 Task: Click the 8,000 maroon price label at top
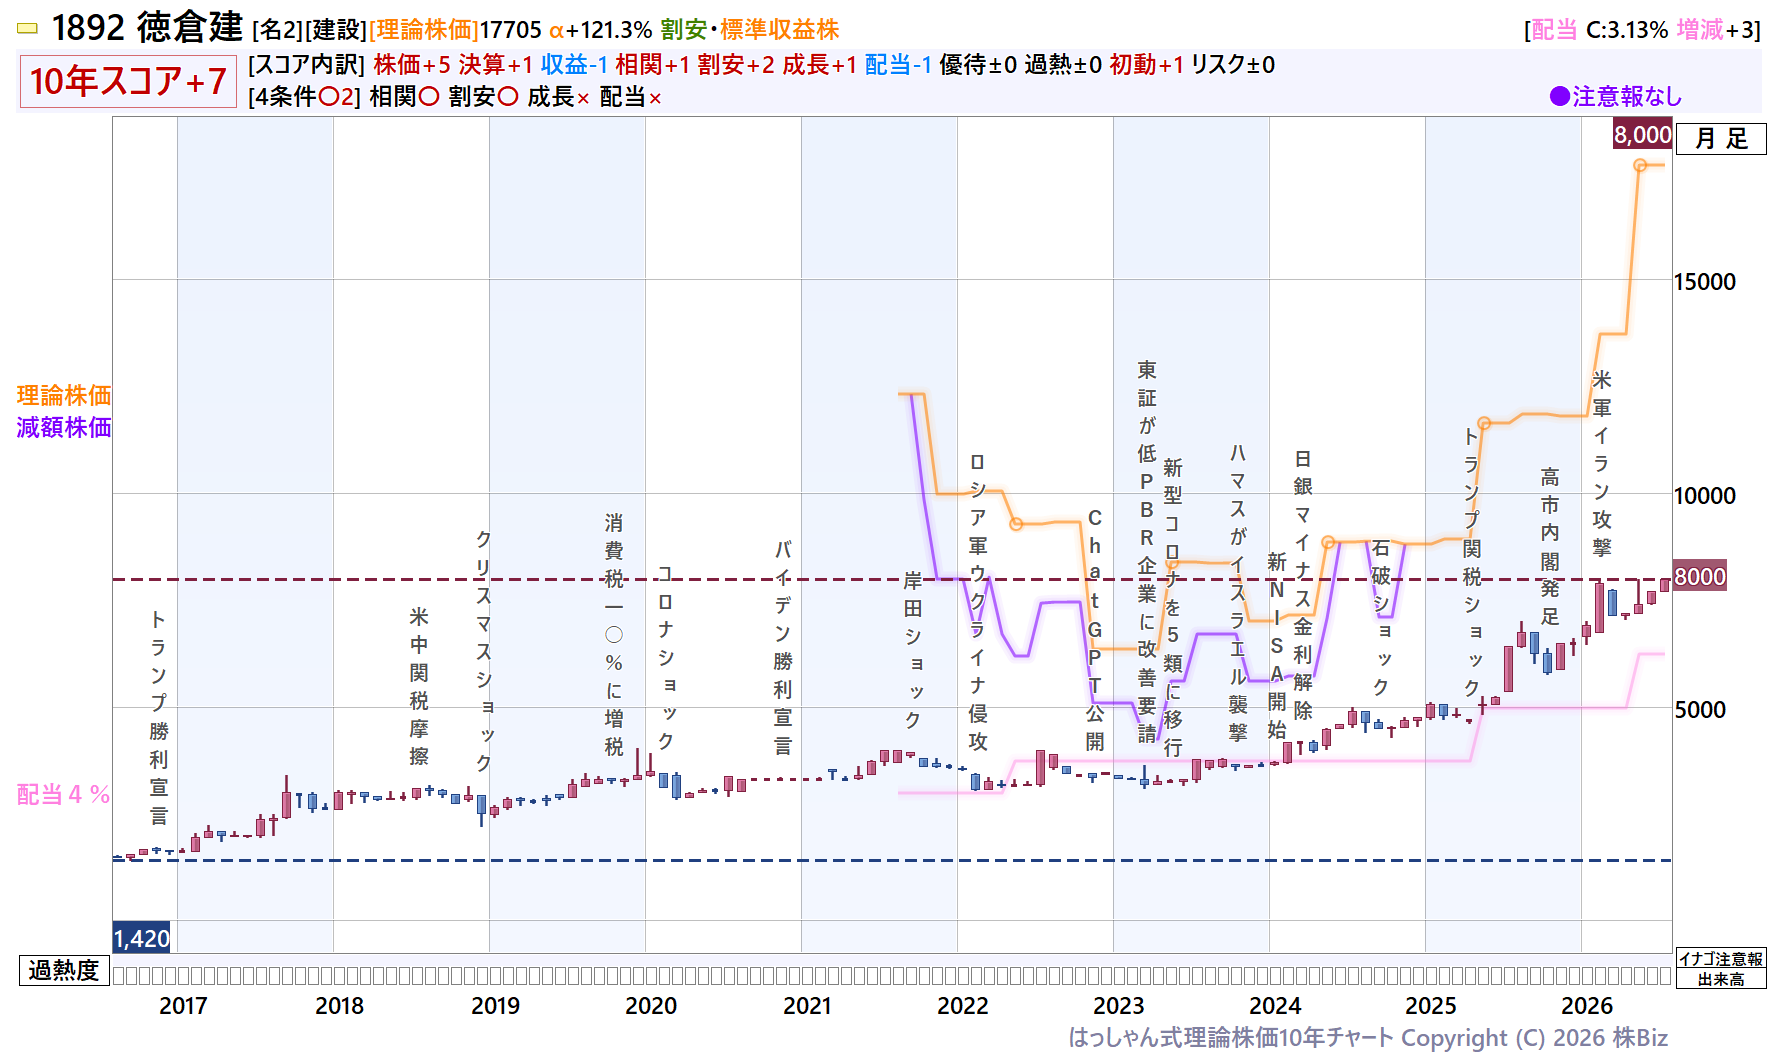click(x=1642, y=135)
